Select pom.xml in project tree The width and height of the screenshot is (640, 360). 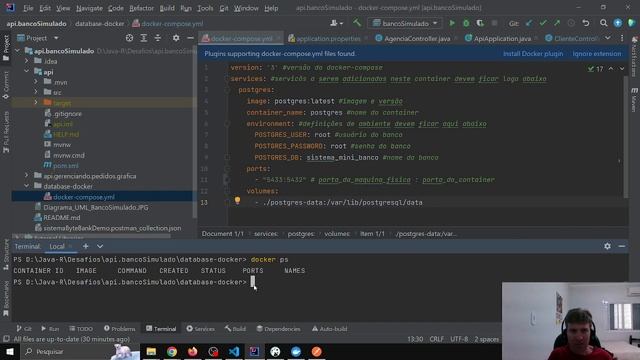pos(65,165)
